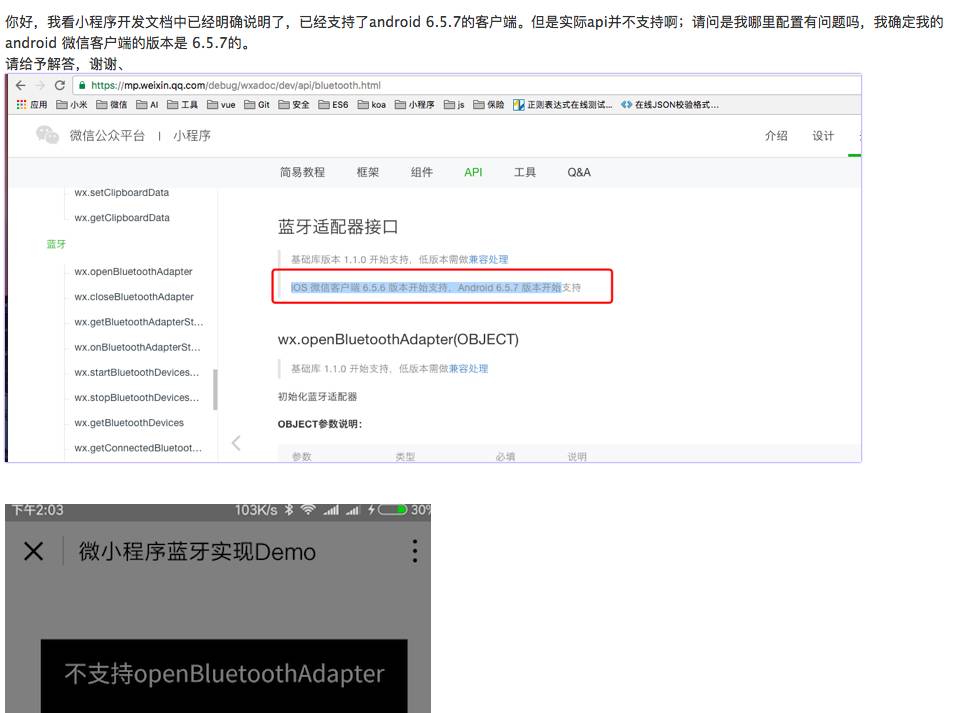Open the 介绍 top navigation item
The height and width of the screenshot is (713, 959).
point(776,136)
